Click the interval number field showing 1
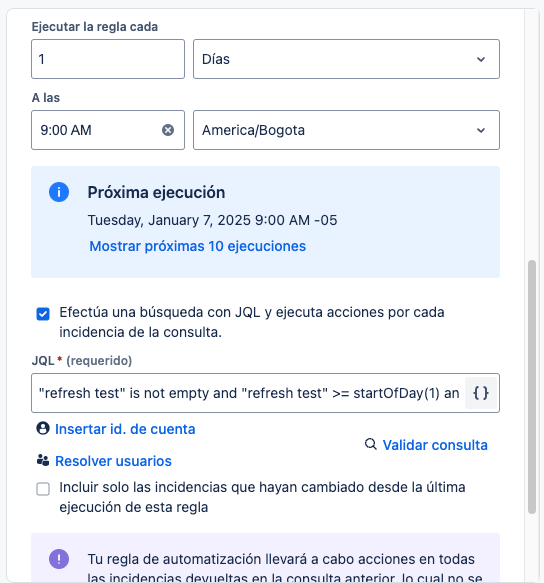Viewport: 544px width, 583px height. [x=108, y=59]
